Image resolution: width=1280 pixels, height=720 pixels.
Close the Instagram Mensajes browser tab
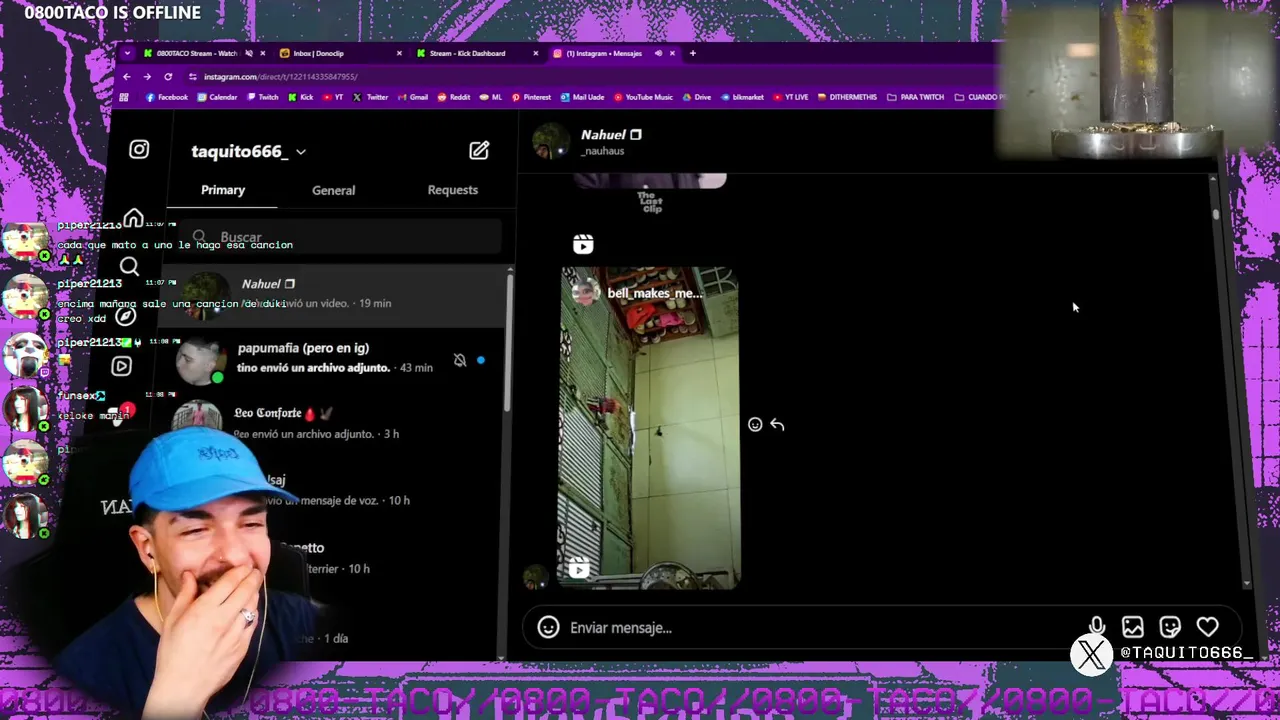673,53
